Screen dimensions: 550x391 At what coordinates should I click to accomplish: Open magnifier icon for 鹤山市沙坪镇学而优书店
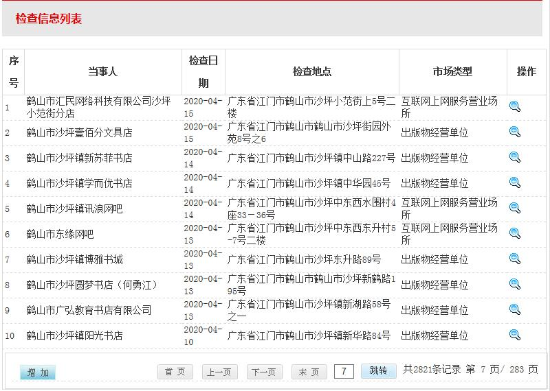point(515,182)
